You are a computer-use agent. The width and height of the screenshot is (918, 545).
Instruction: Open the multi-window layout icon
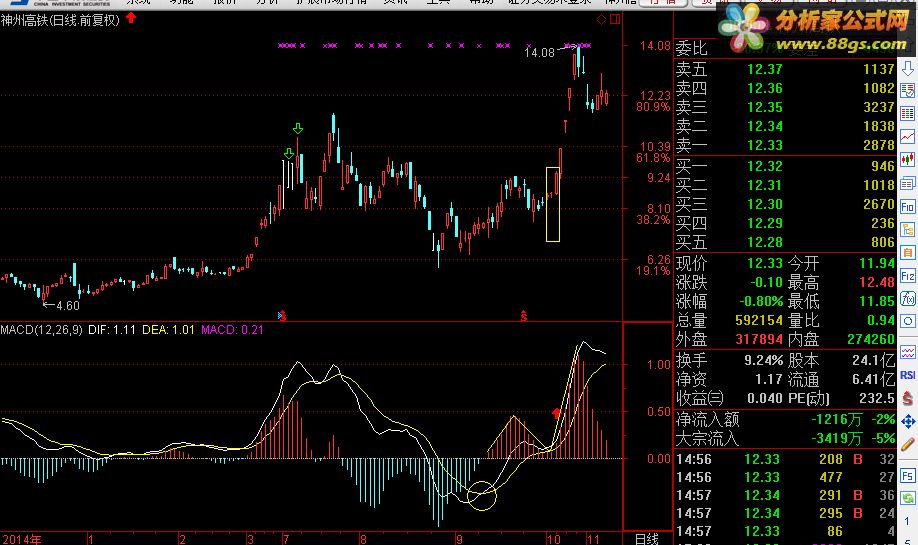coord(907,183)
